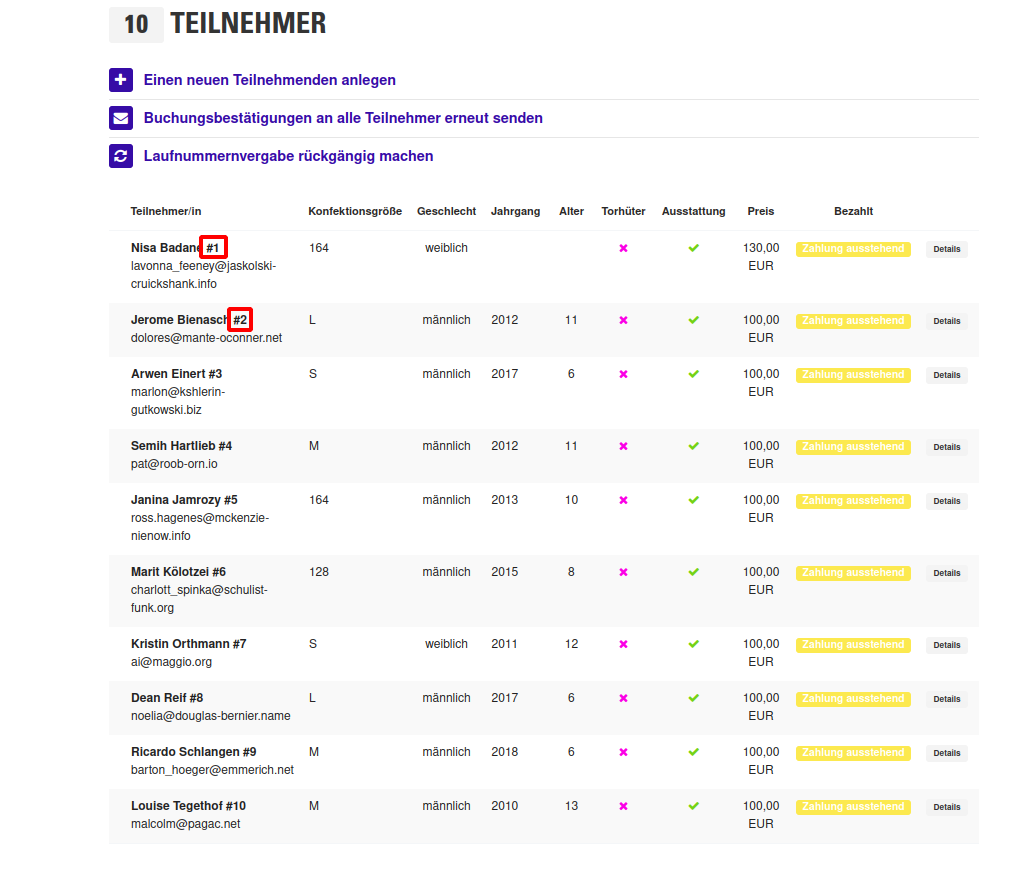1021x883 pixels.
Task: Click Torhüter cross icon for Ricardo Schlangen
Action: [x=623, y=752]
